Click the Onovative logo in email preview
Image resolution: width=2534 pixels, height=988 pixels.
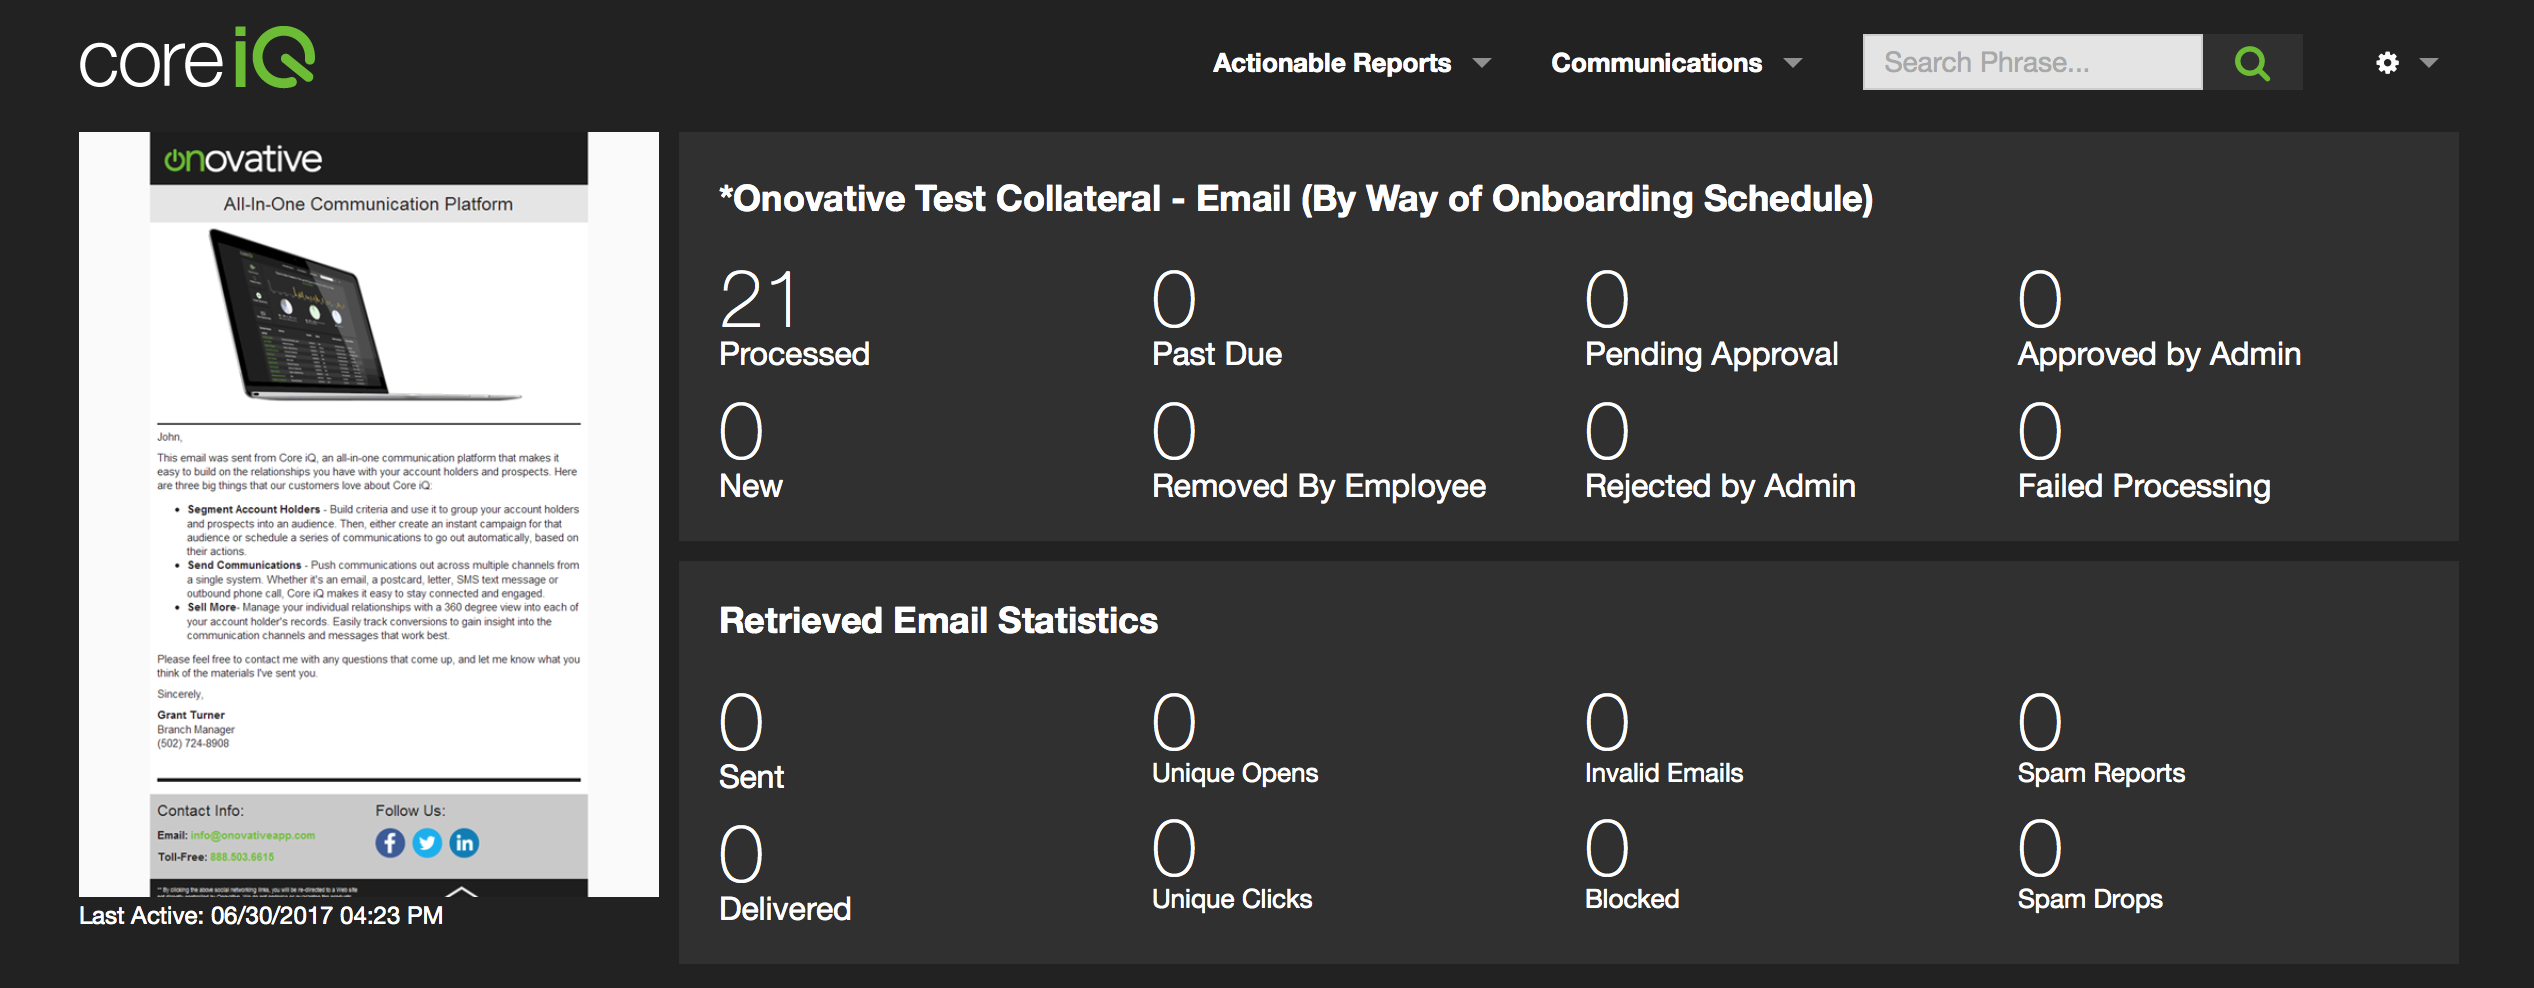point(243,159)
